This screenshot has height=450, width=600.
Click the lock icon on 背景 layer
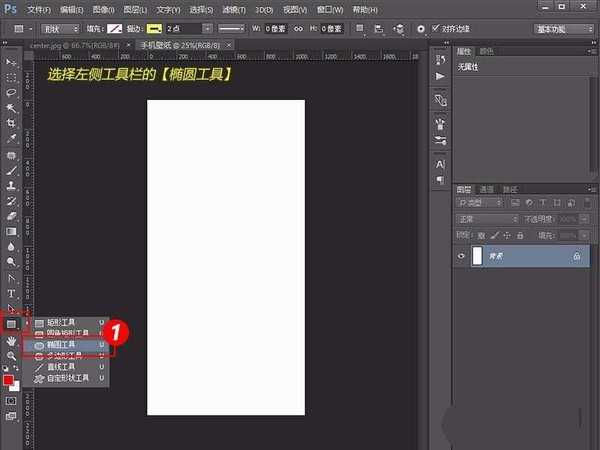coord(577,257)
